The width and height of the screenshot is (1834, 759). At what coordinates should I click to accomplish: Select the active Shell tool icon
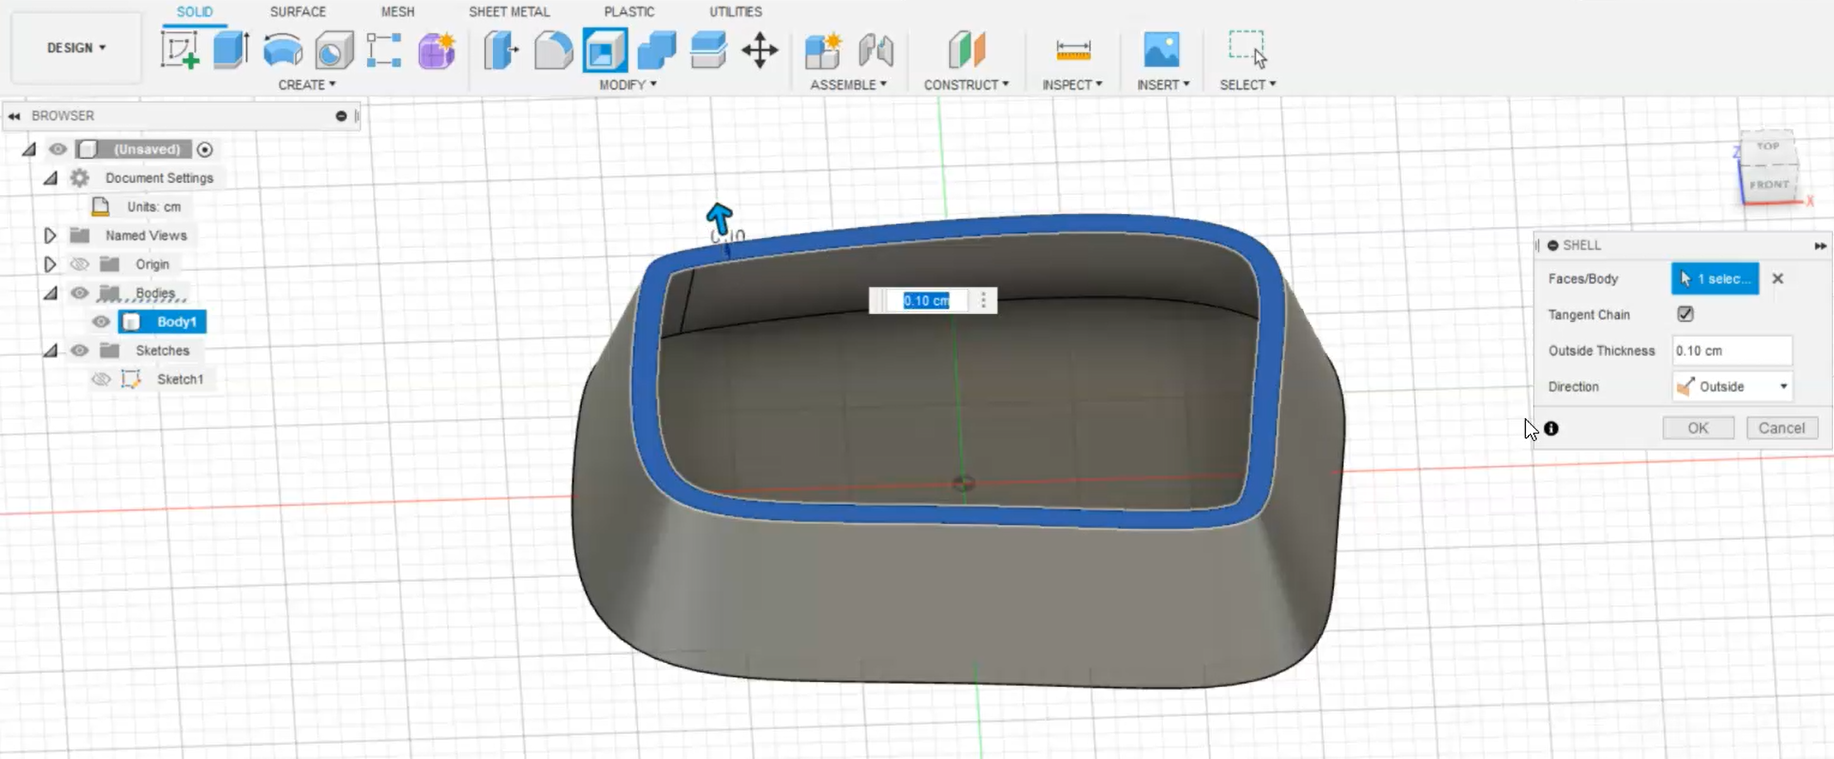coord(605,50)
